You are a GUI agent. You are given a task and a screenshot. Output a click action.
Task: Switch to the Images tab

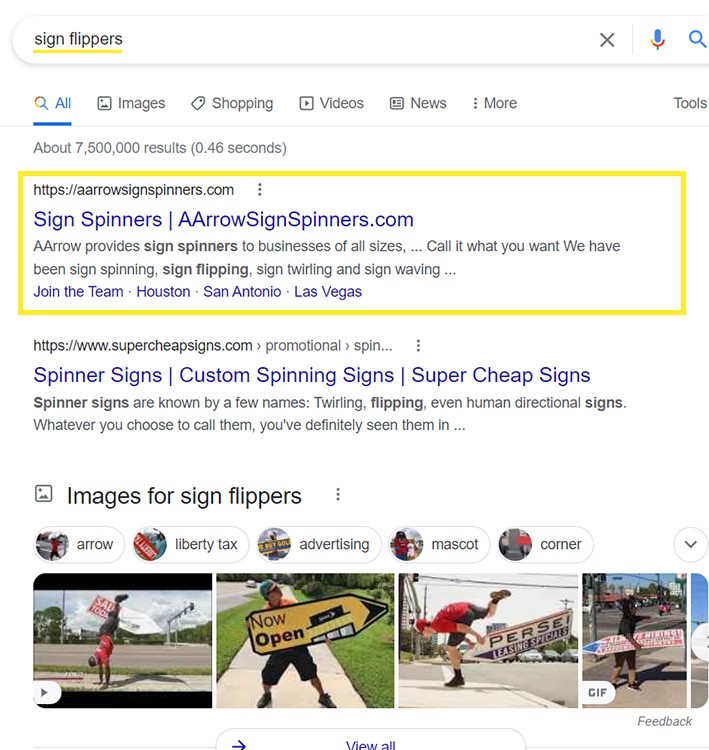click(x=132, y=103)
